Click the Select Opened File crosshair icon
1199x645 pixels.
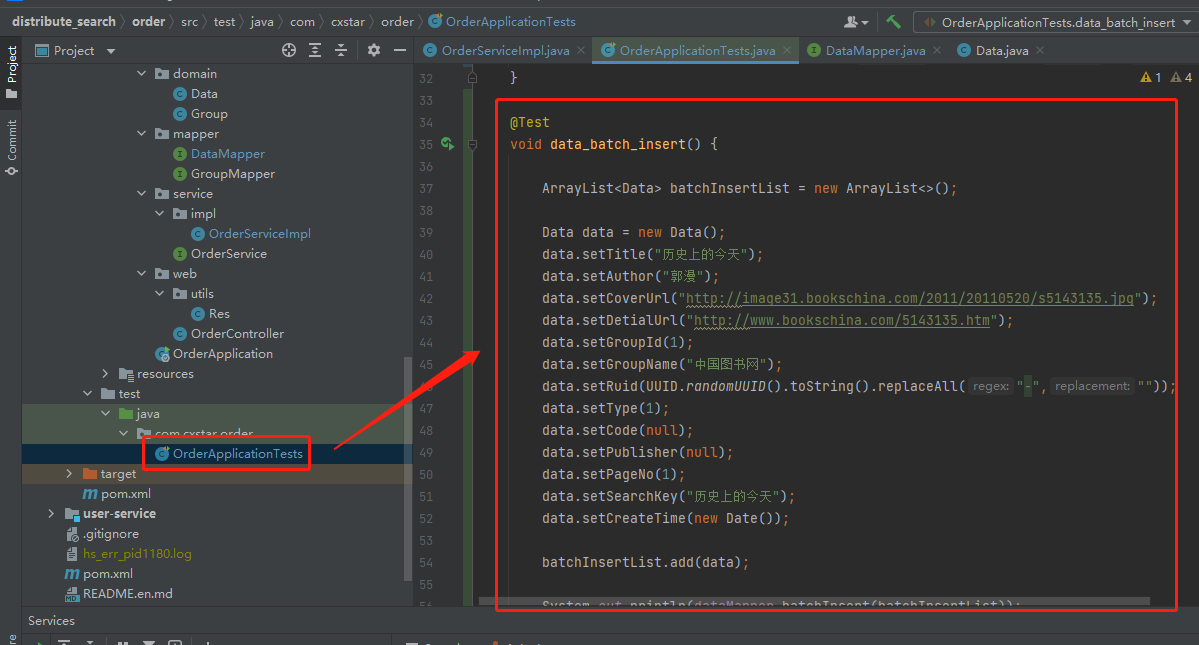(288, 50)
